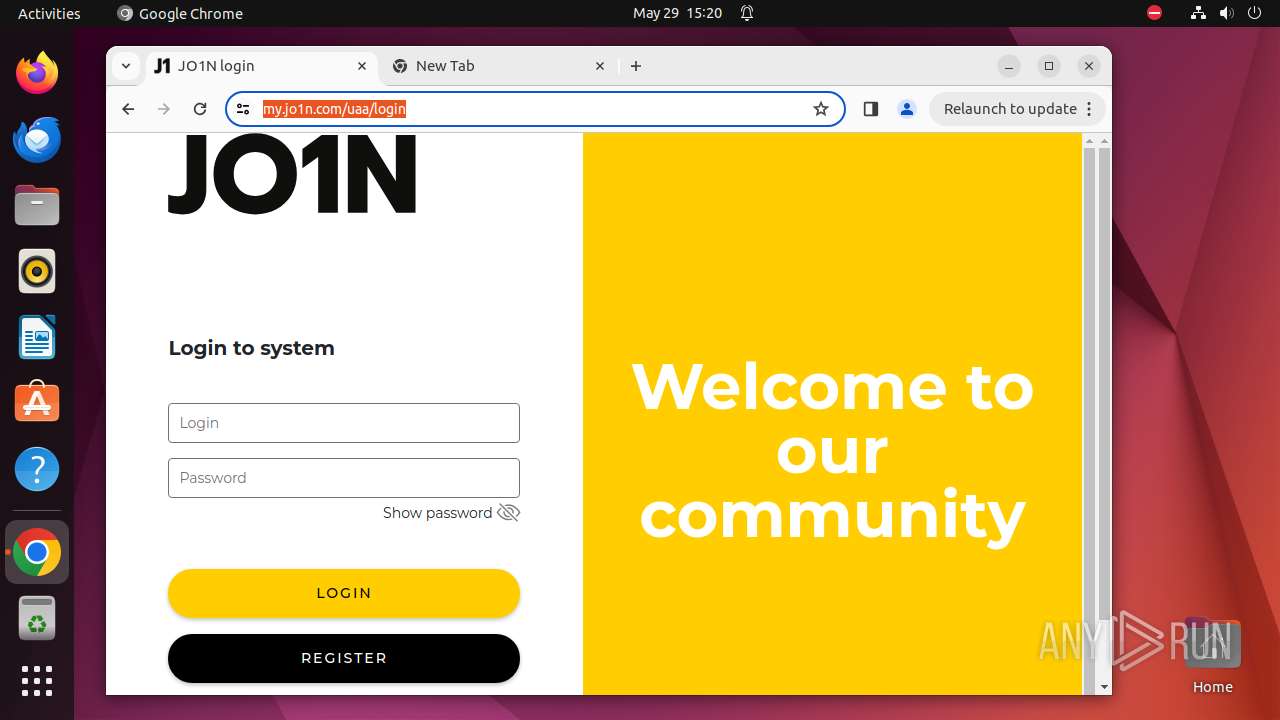Launch Thunderbird from the dock
Screen dimensions: 1280x720
coord(37,140)
